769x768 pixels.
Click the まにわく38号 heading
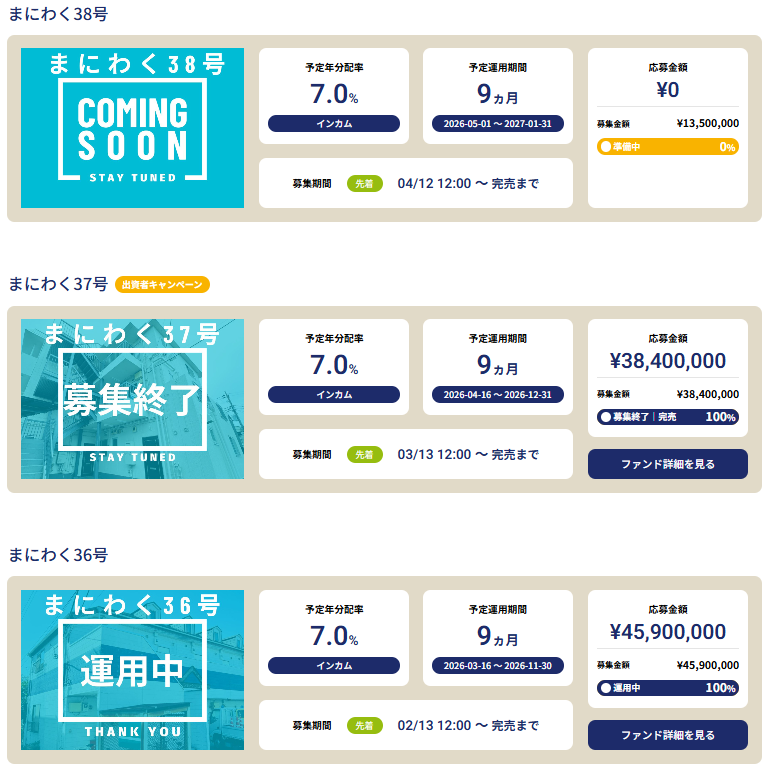tap(58, 14)
